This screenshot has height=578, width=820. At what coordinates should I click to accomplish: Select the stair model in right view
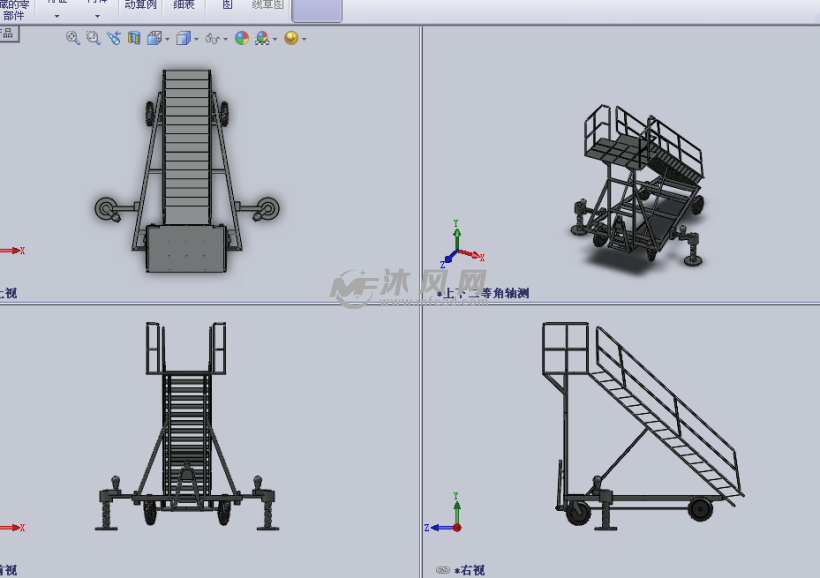(642, 426)
